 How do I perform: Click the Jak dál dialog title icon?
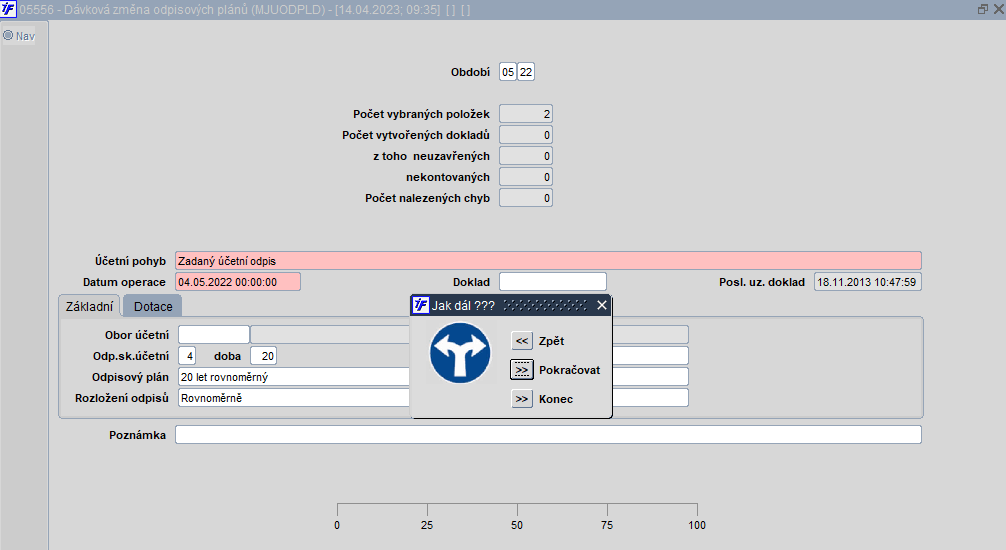tap(421, 305)
